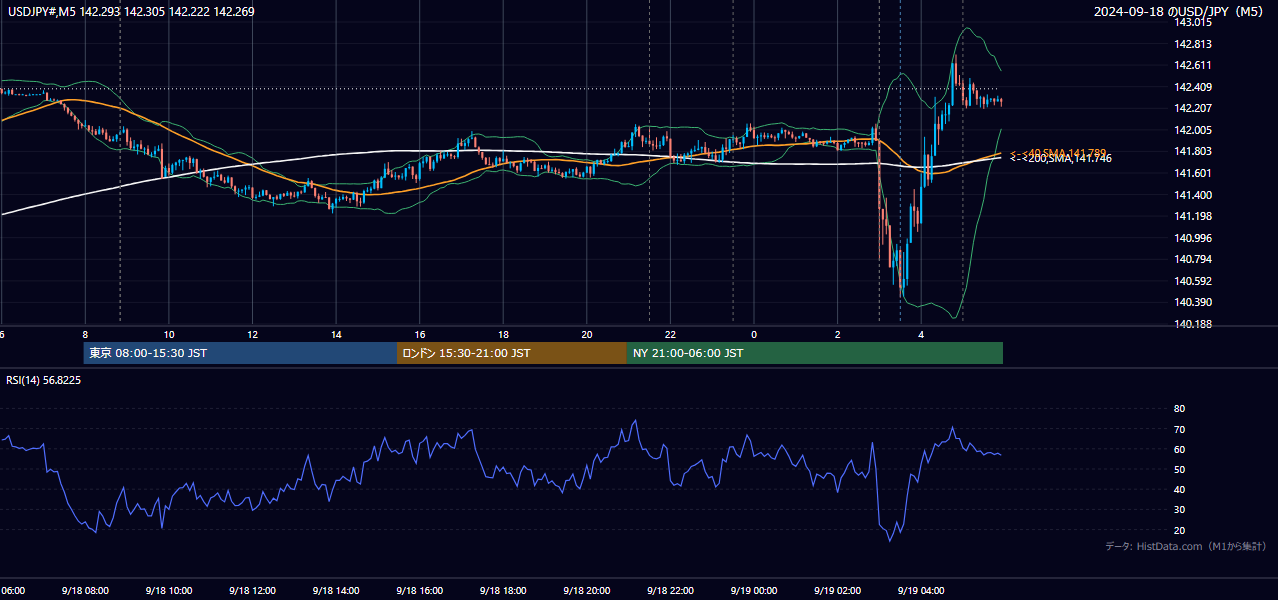Click the 9/19 04:00 time axis label
Image resolution: width=1278 pixels, height=600 pixels.
pos(921,590)
